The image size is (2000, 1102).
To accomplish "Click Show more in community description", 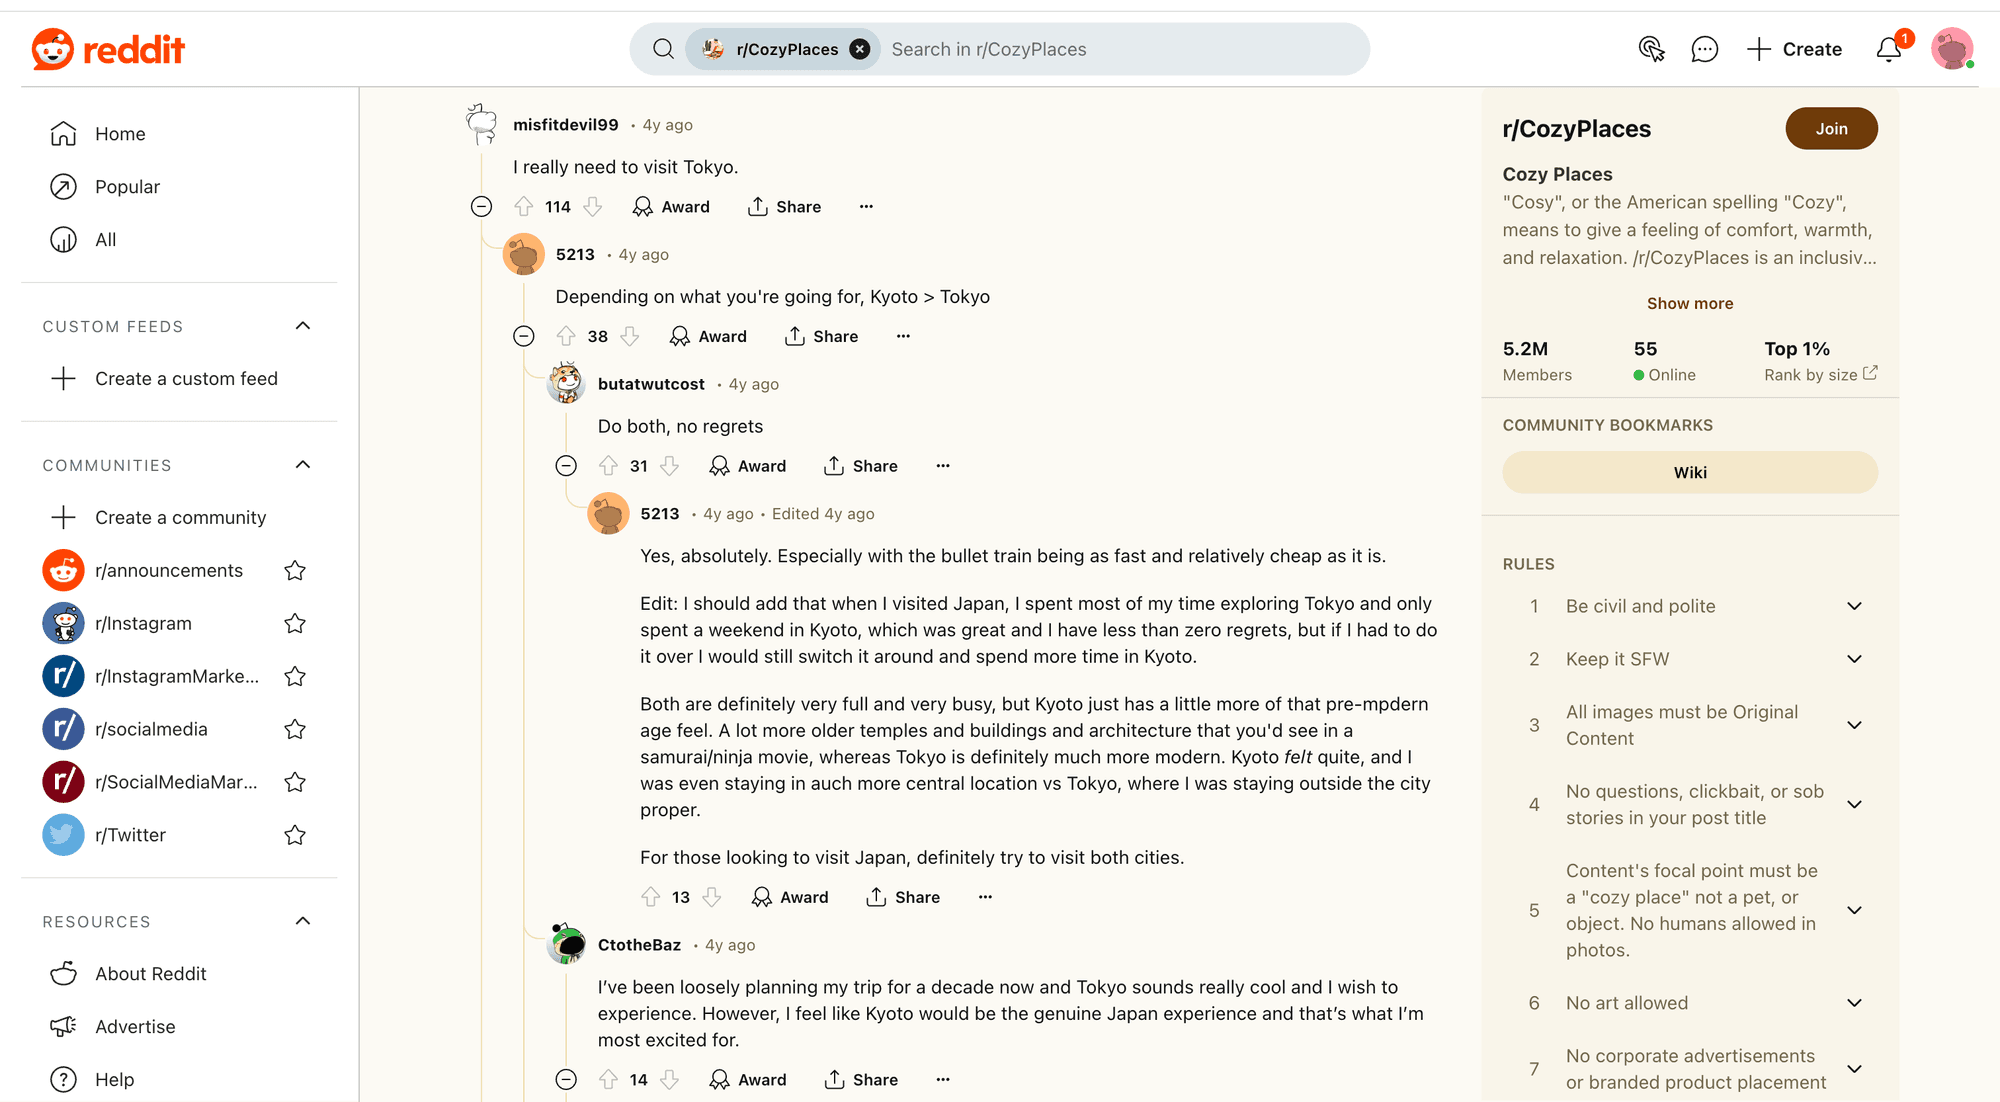I will (x=1690, y=304).
